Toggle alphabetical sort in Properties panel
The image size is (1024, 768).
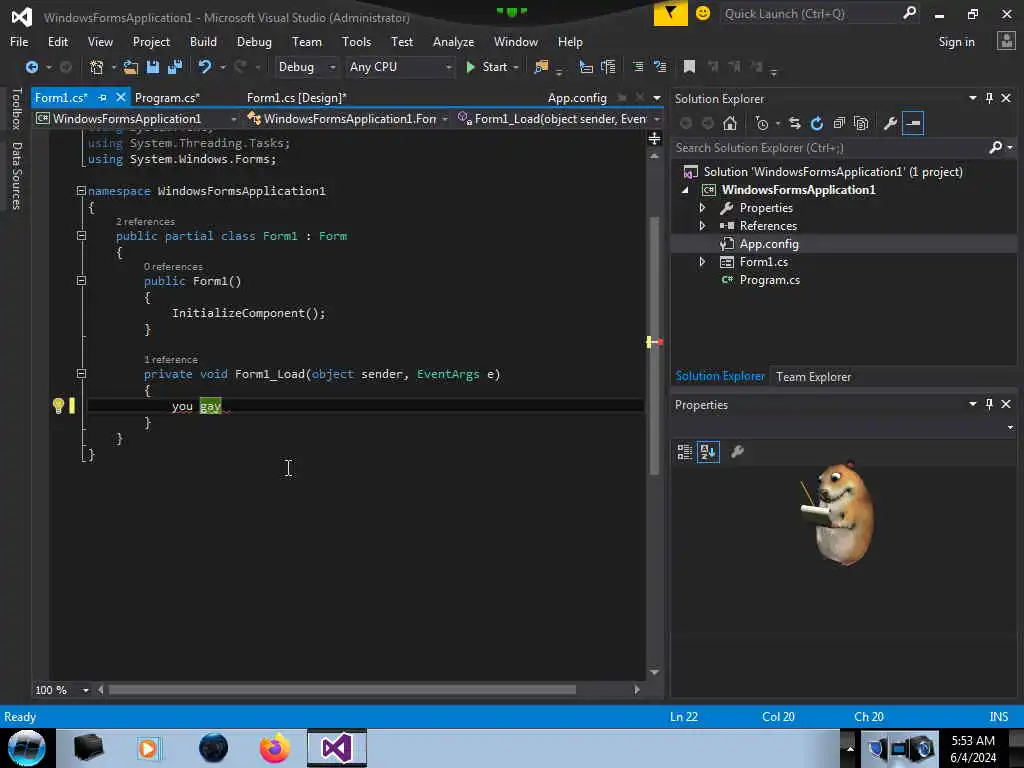tap(708, 451)
